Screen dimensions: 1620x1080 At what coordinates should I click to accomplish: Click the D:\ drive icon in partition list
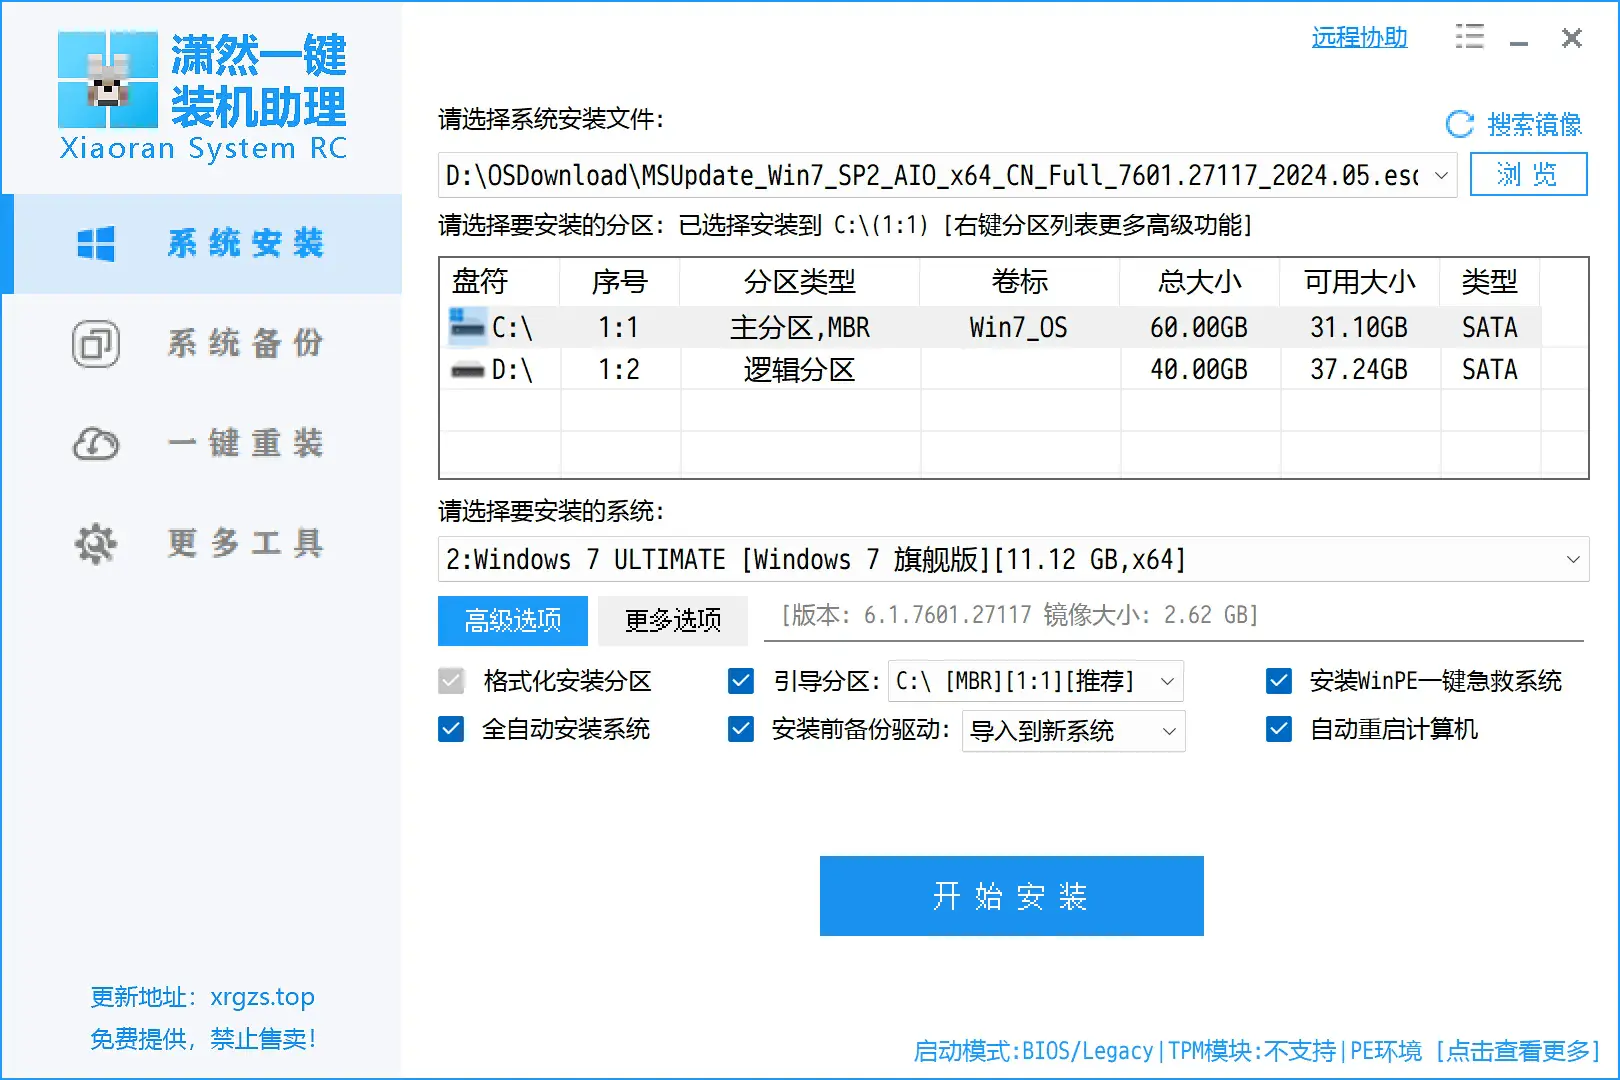pos(467,370)
